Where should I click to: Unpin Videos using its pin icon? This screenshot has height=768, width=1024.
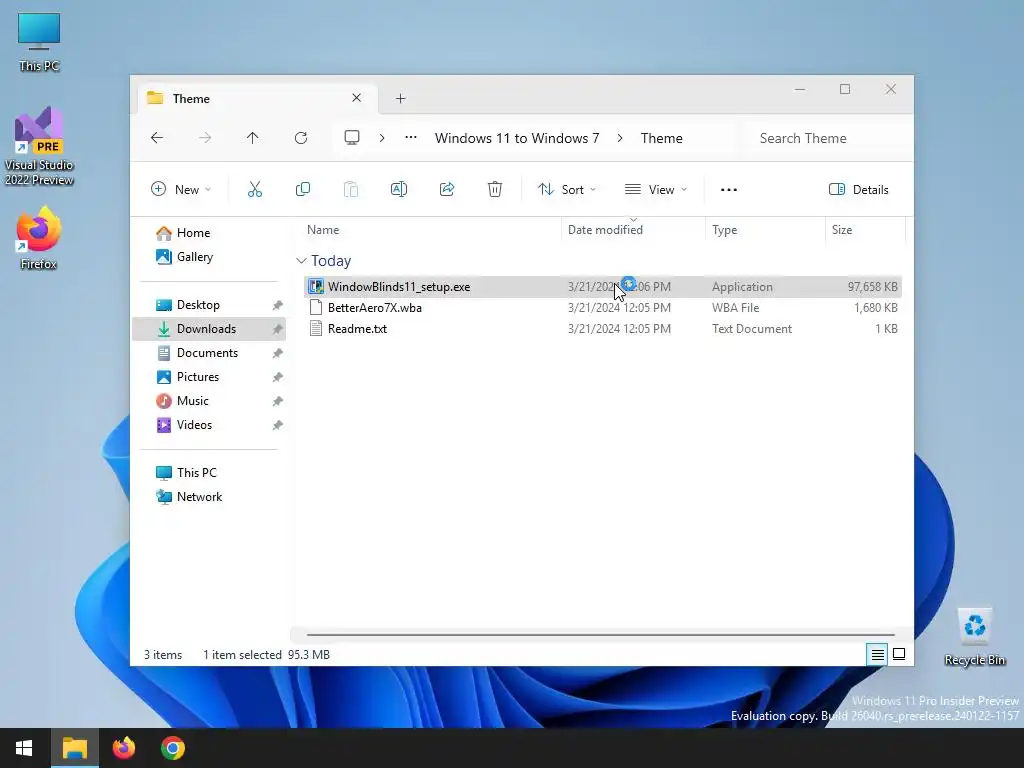click(x=278, y=425)
